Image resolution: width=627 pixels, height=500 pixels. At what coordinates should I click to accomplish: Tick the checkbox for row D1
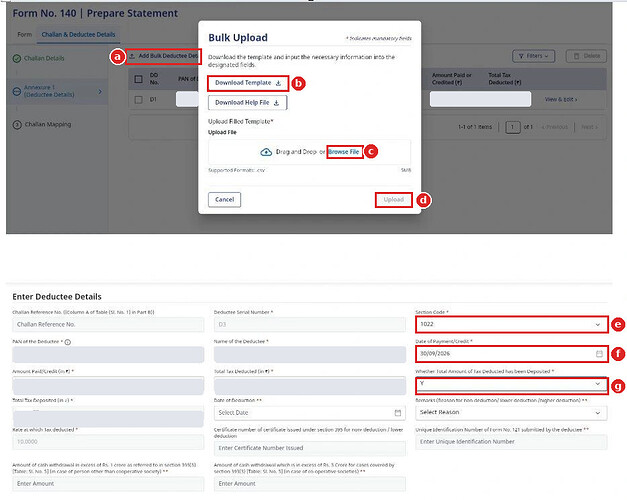[x=138, y=100]
